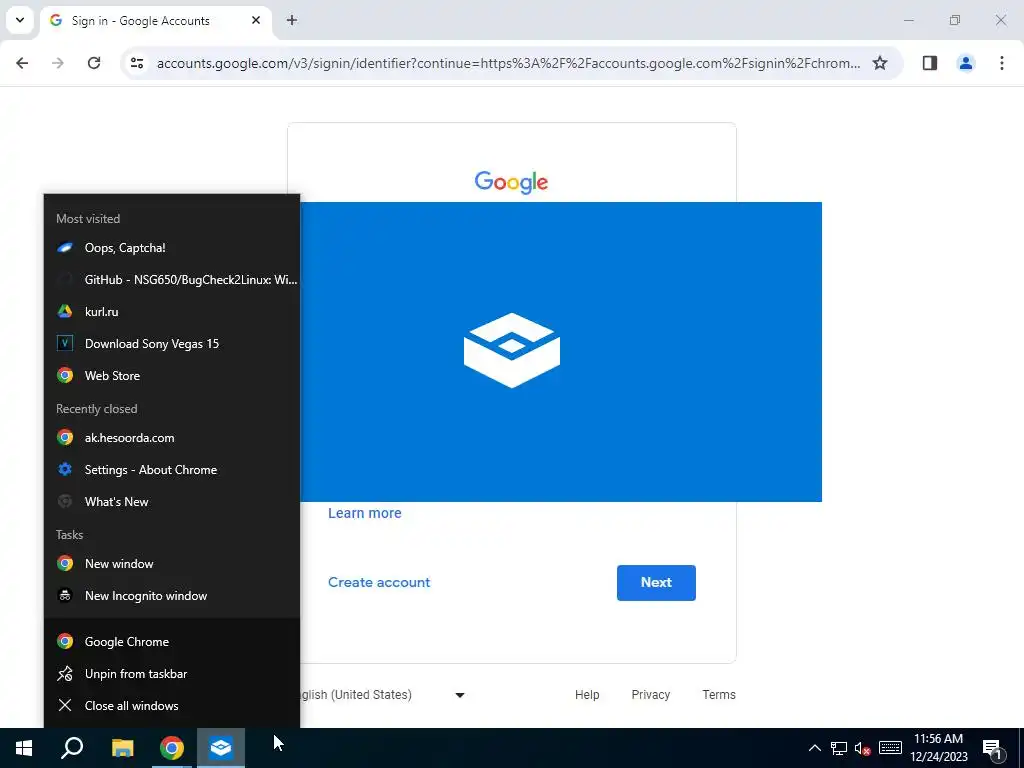Viewport: 1024px width, 768px height.
Task: Open the Help footer link
Action: click(587, 694)
